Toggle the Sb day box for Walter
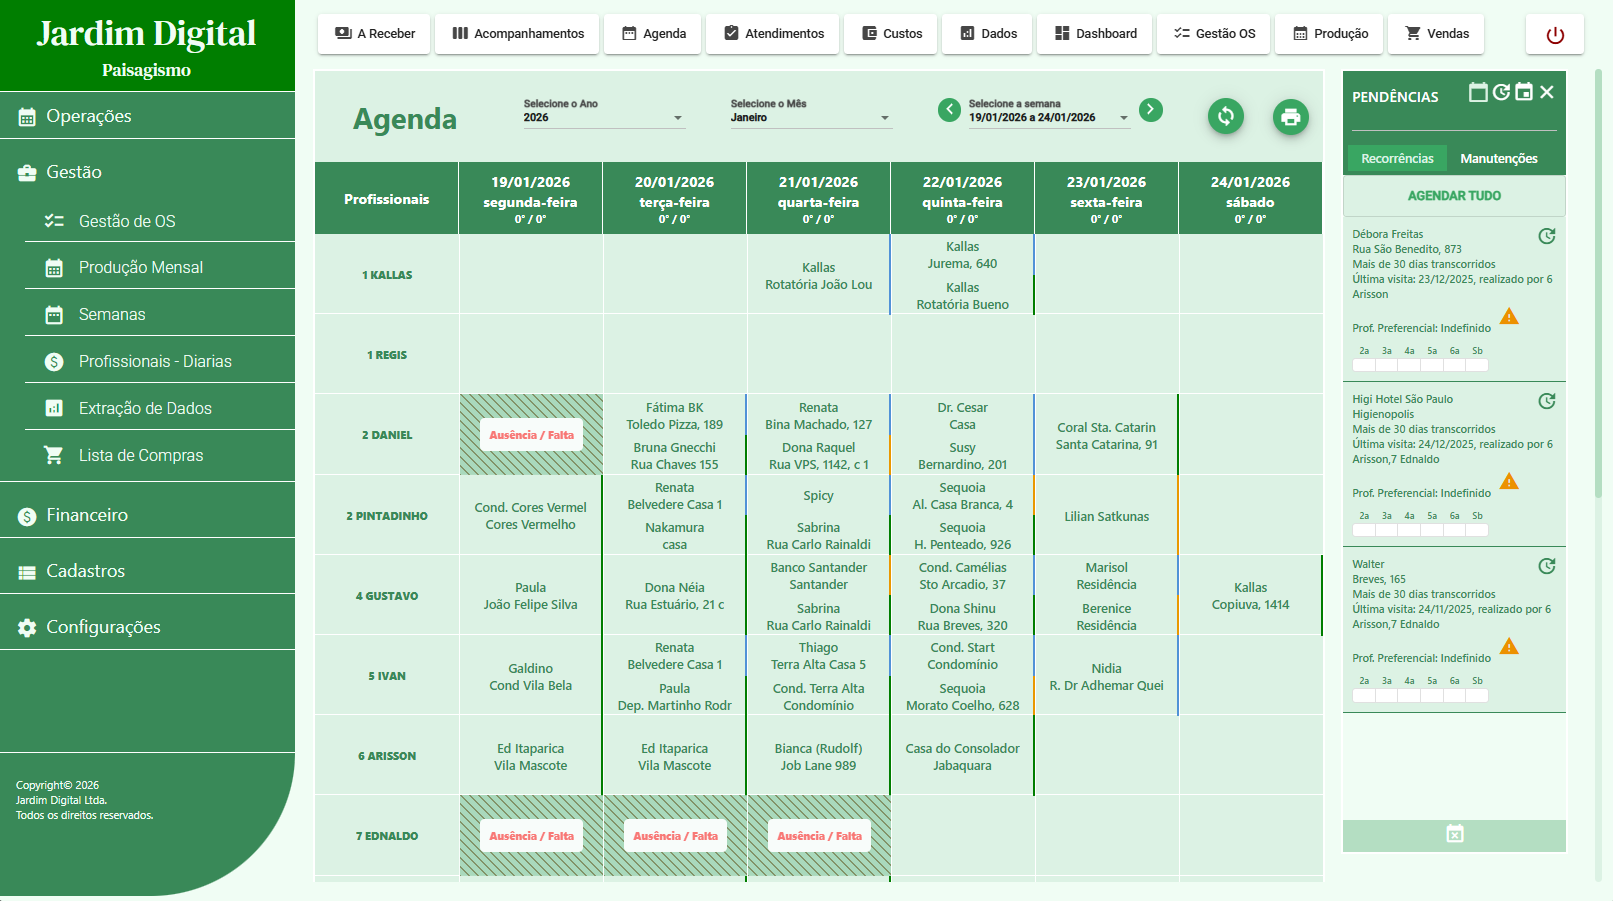1613x901 pixels. [1477, 695]
